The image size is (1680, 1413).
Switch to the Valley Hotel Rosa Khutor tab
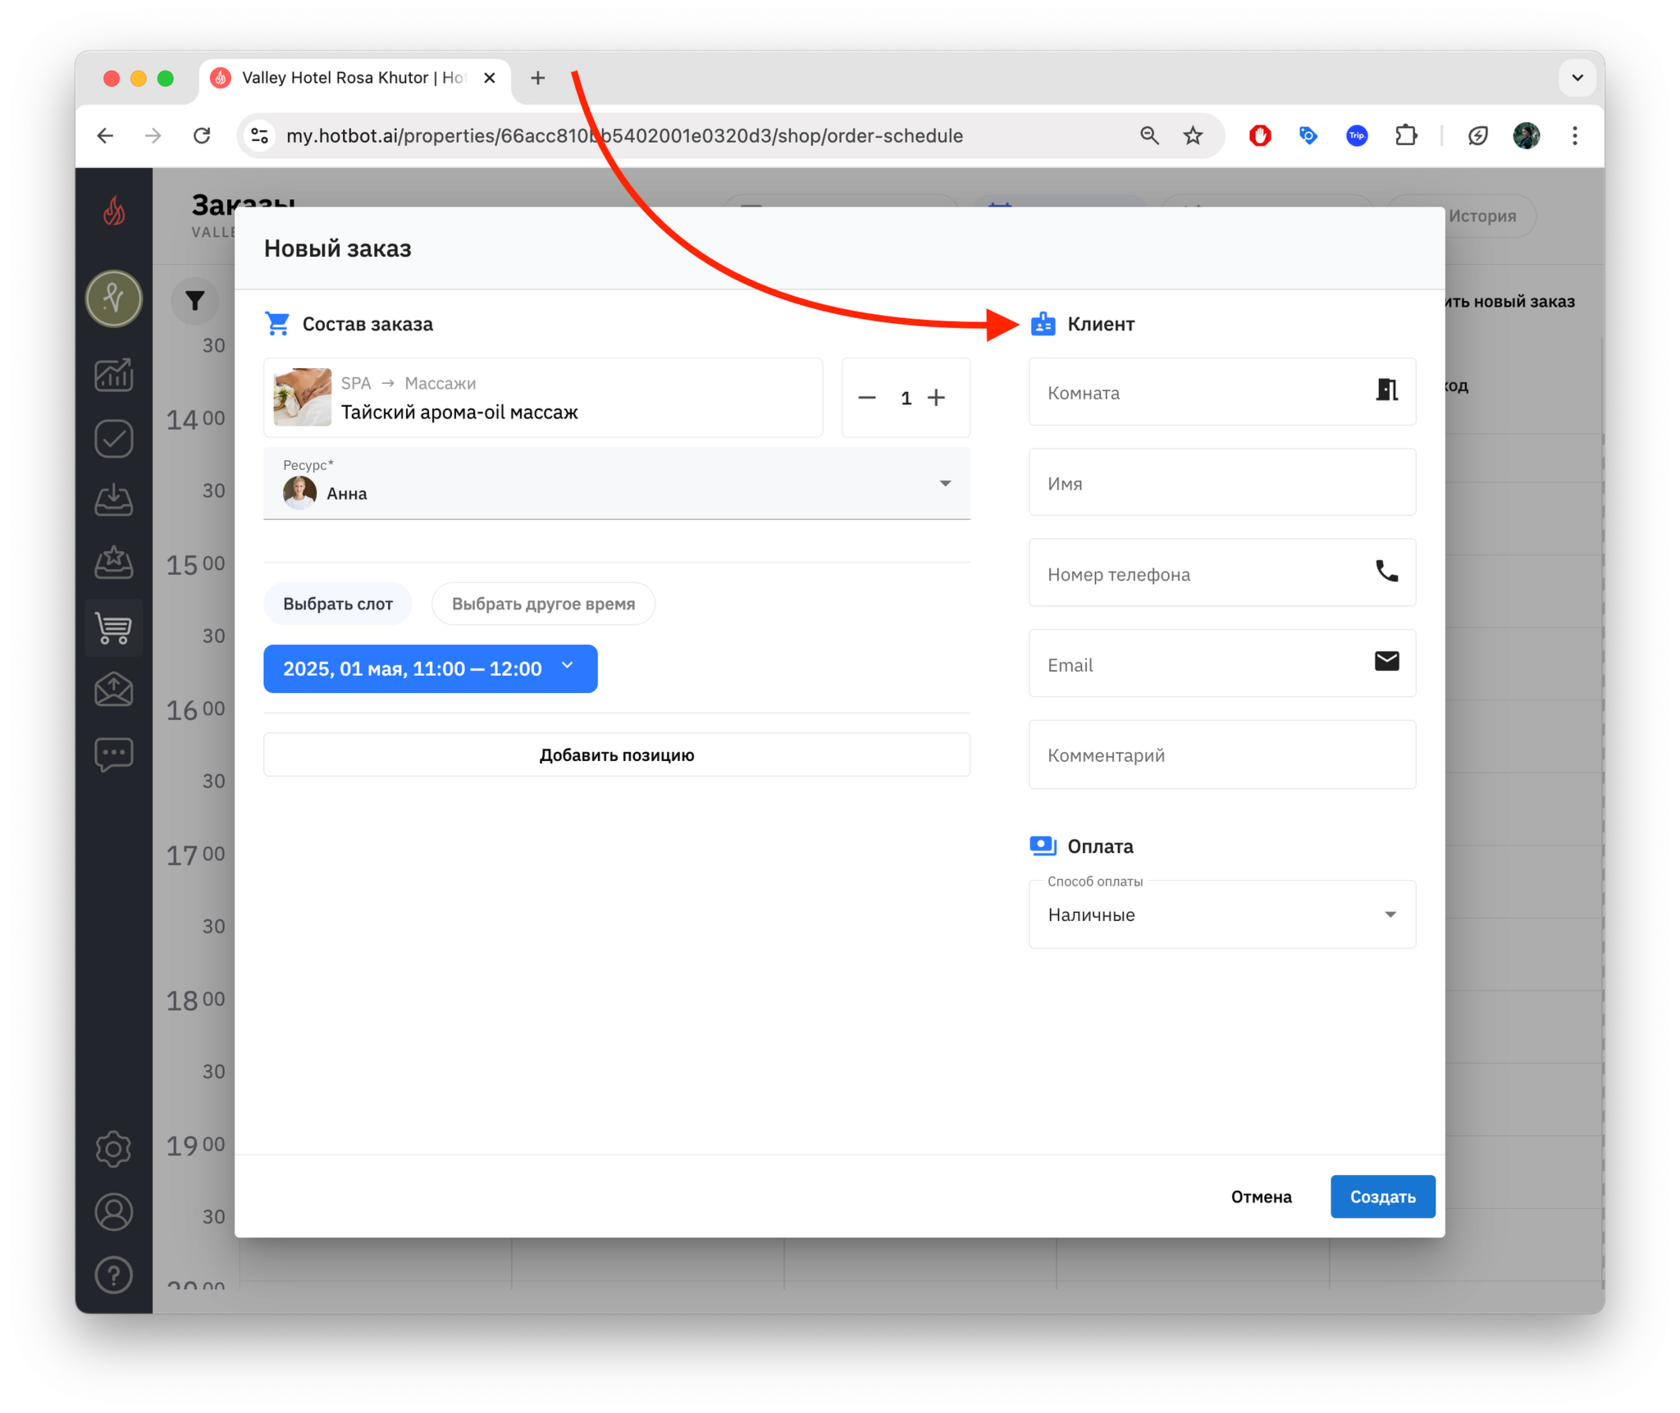[x=354, y=78]
